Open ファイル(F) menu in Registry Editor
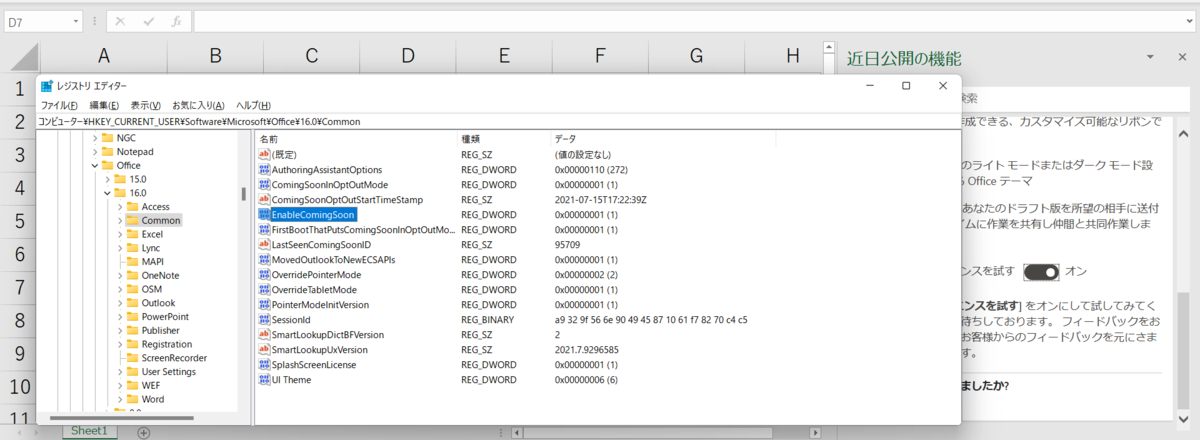The image size is (1200, 440). tap(59, 105)
